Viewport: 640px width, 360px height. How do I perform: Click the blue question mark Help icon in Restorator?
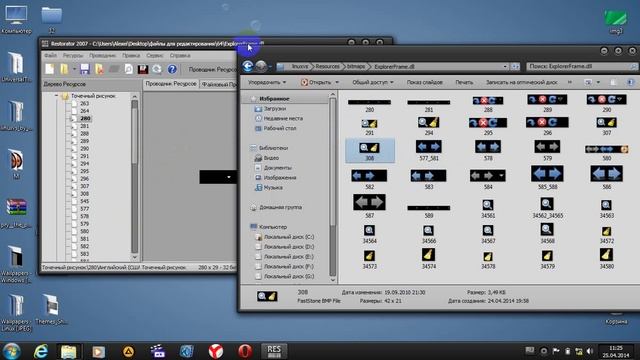(172, 69)
